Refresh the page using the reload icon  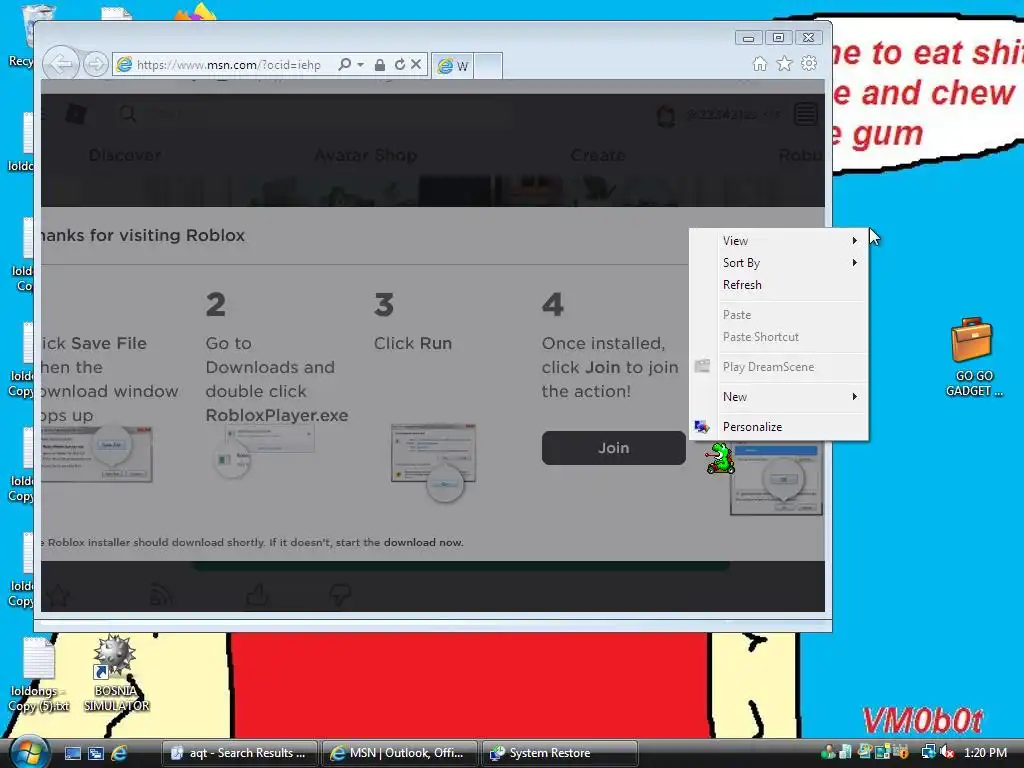click(x=399, y=64)
